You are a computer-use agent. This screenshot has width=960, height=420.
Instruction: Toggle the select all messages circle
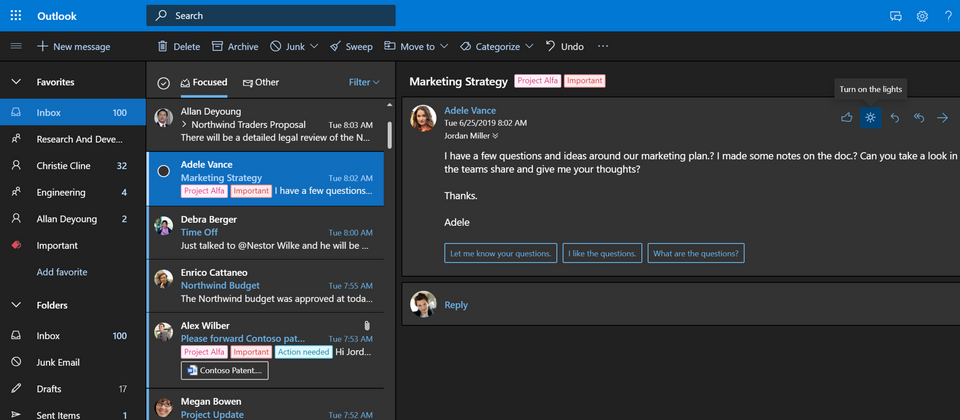pos(163,83)
